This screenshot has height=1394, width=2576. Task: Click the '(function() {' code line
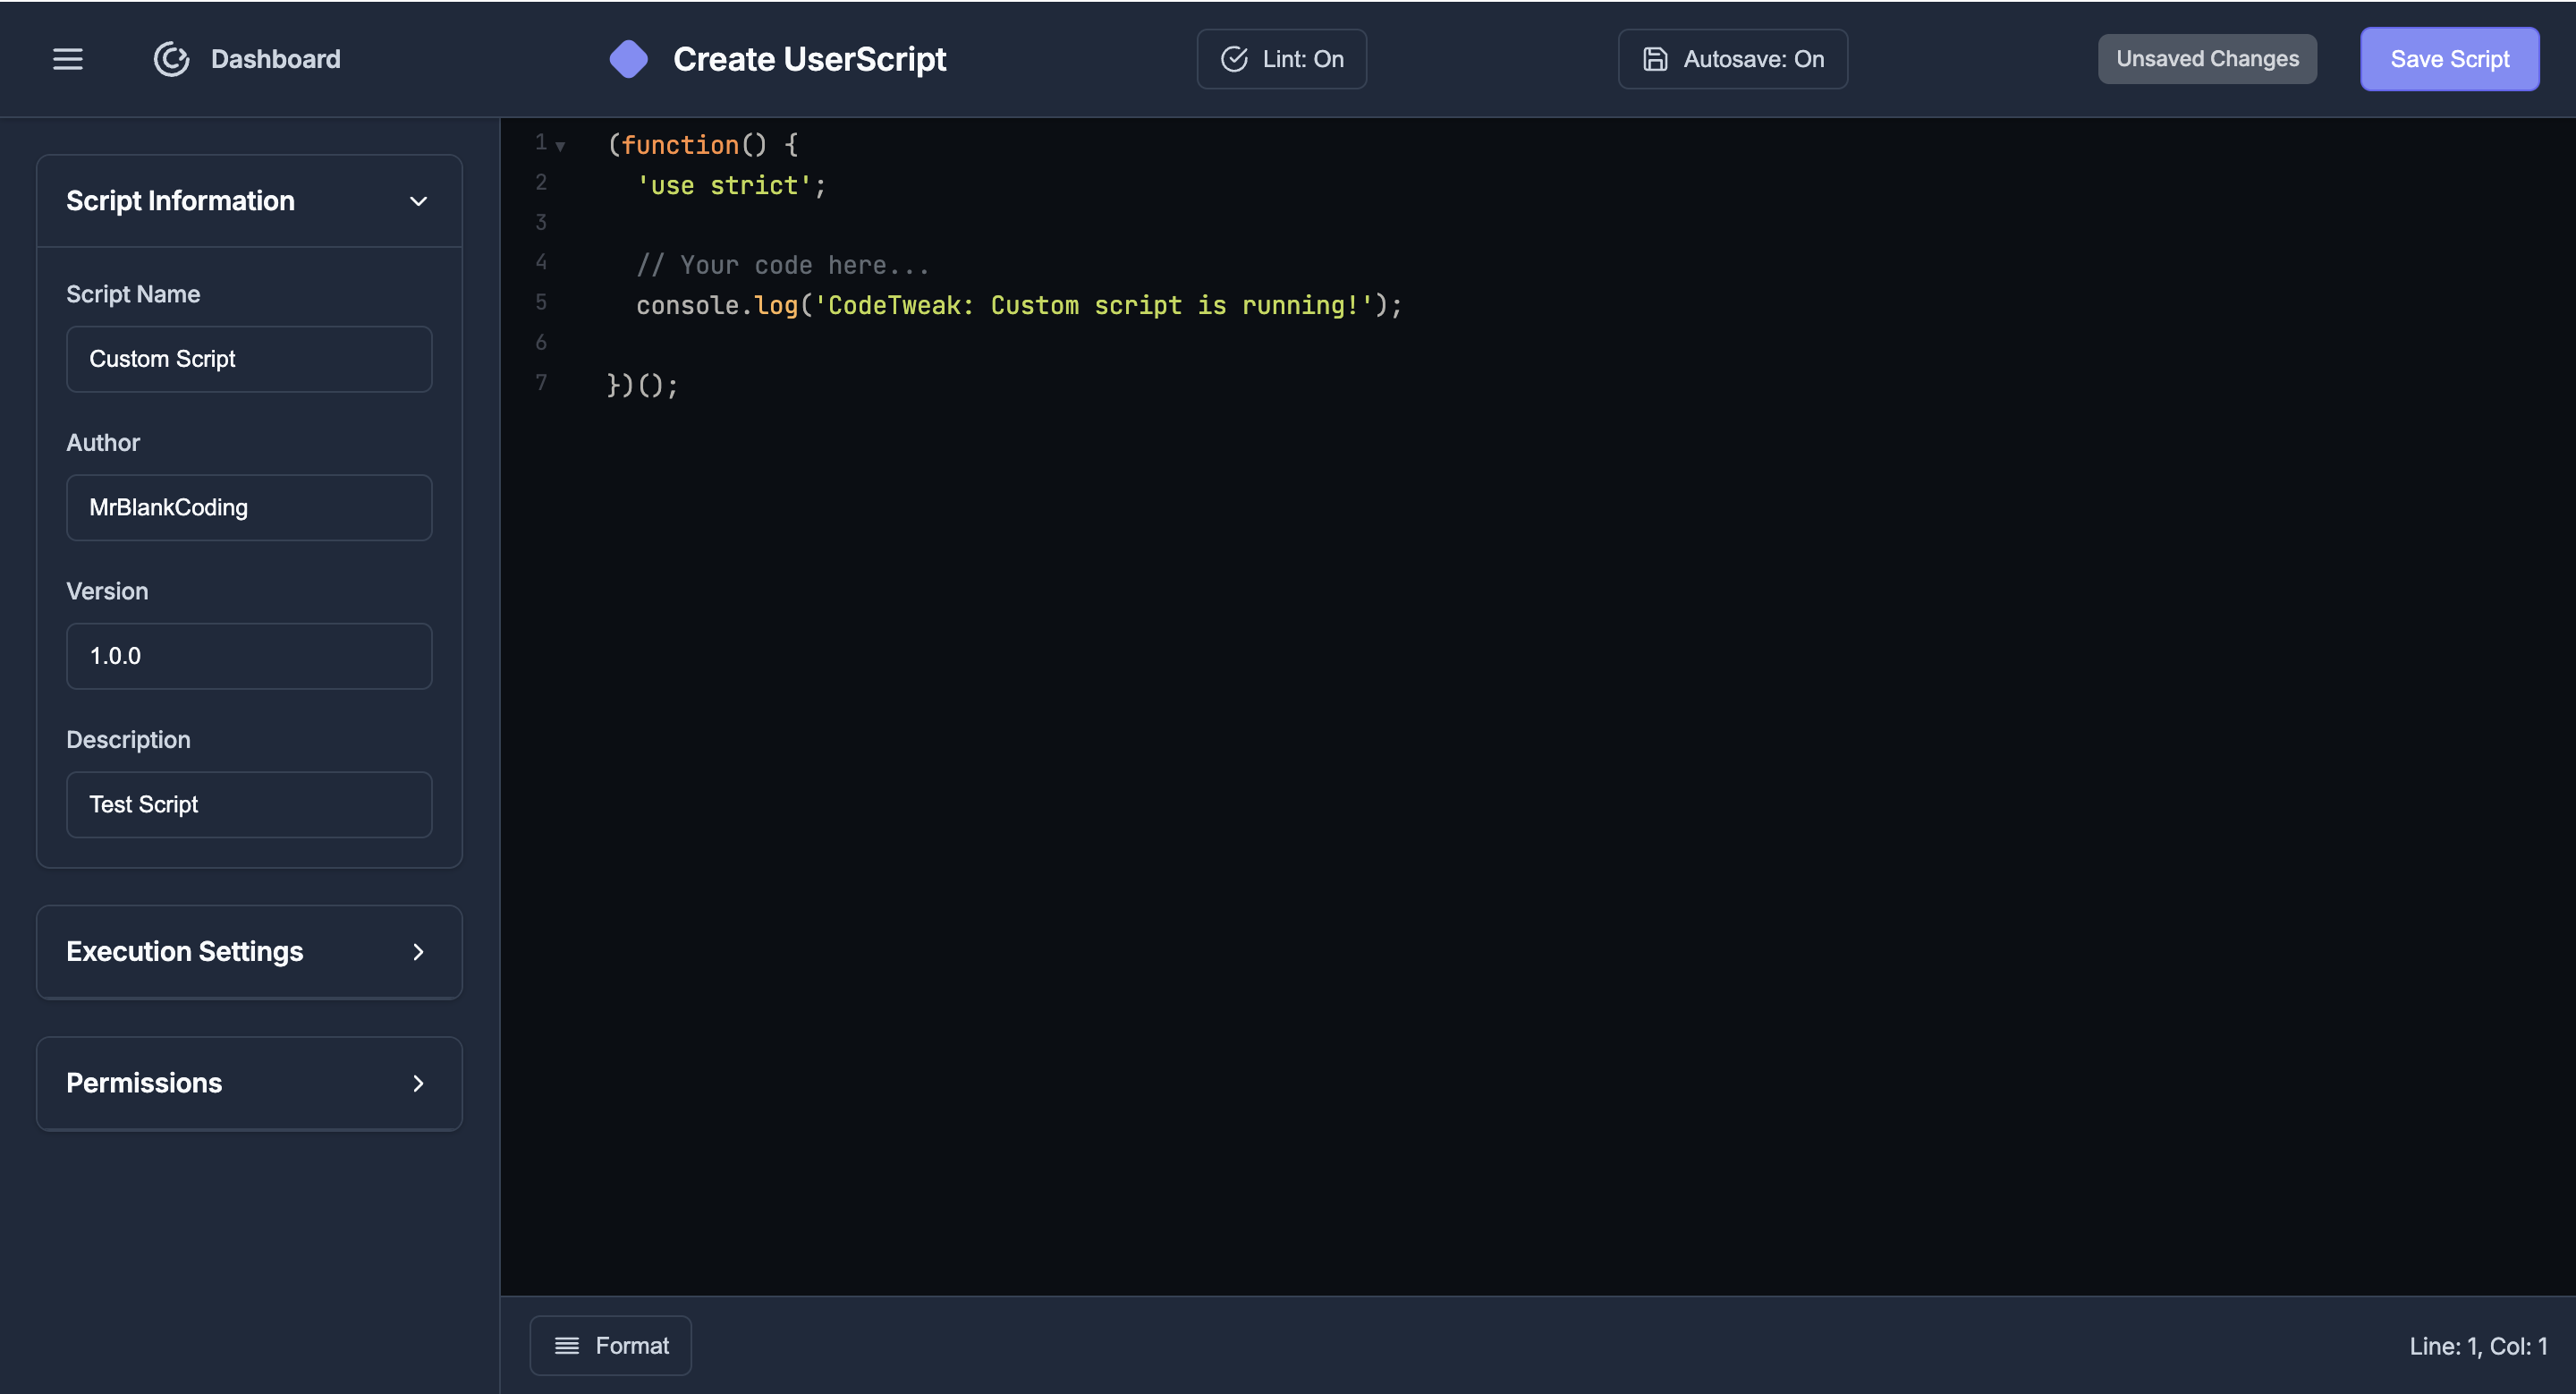703,145
